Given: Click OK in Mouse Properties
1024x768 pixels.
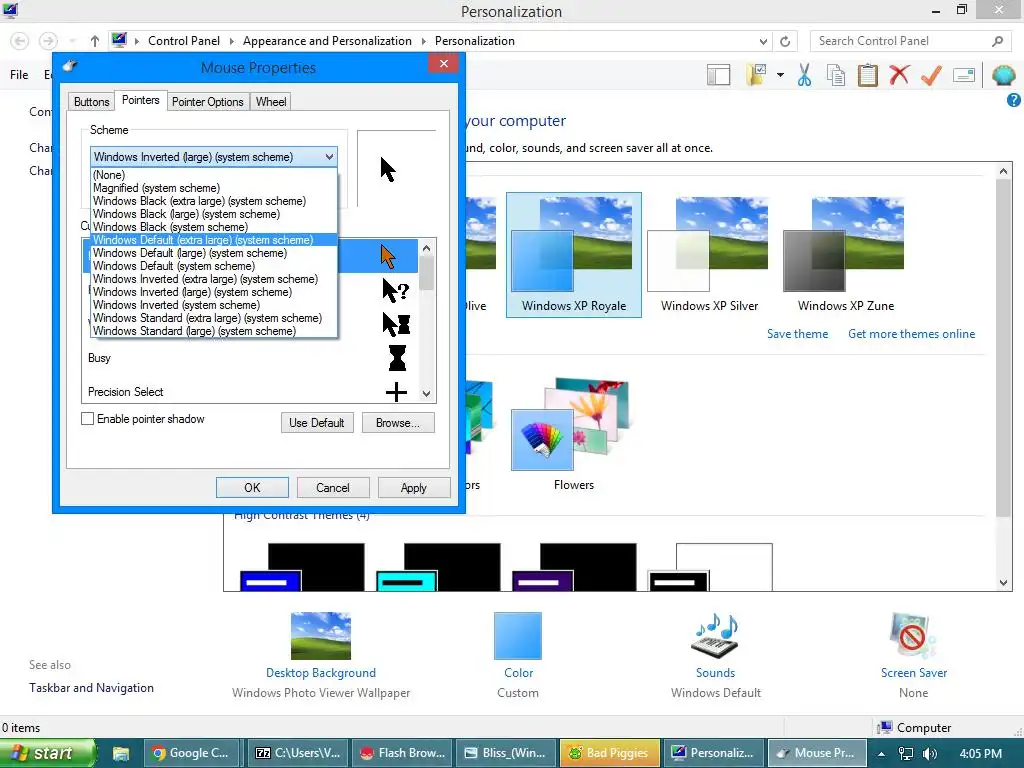Looking at the screenshot, I should click(x=252, y=488).
